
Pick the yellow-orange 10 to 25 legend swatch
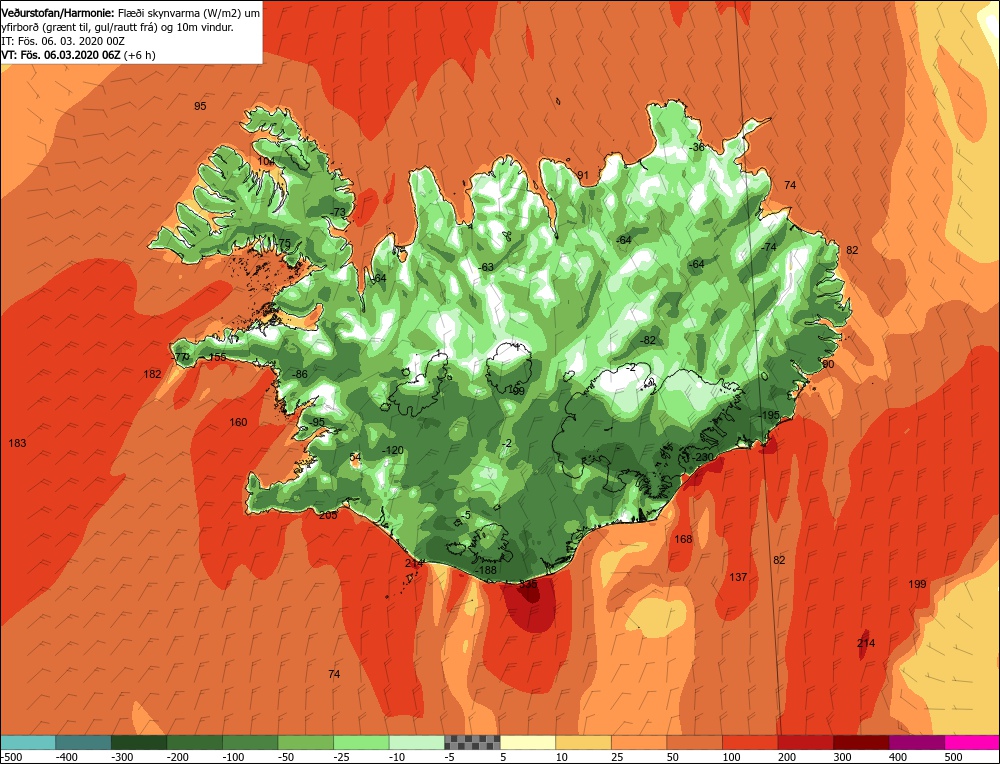pos(583,742)
